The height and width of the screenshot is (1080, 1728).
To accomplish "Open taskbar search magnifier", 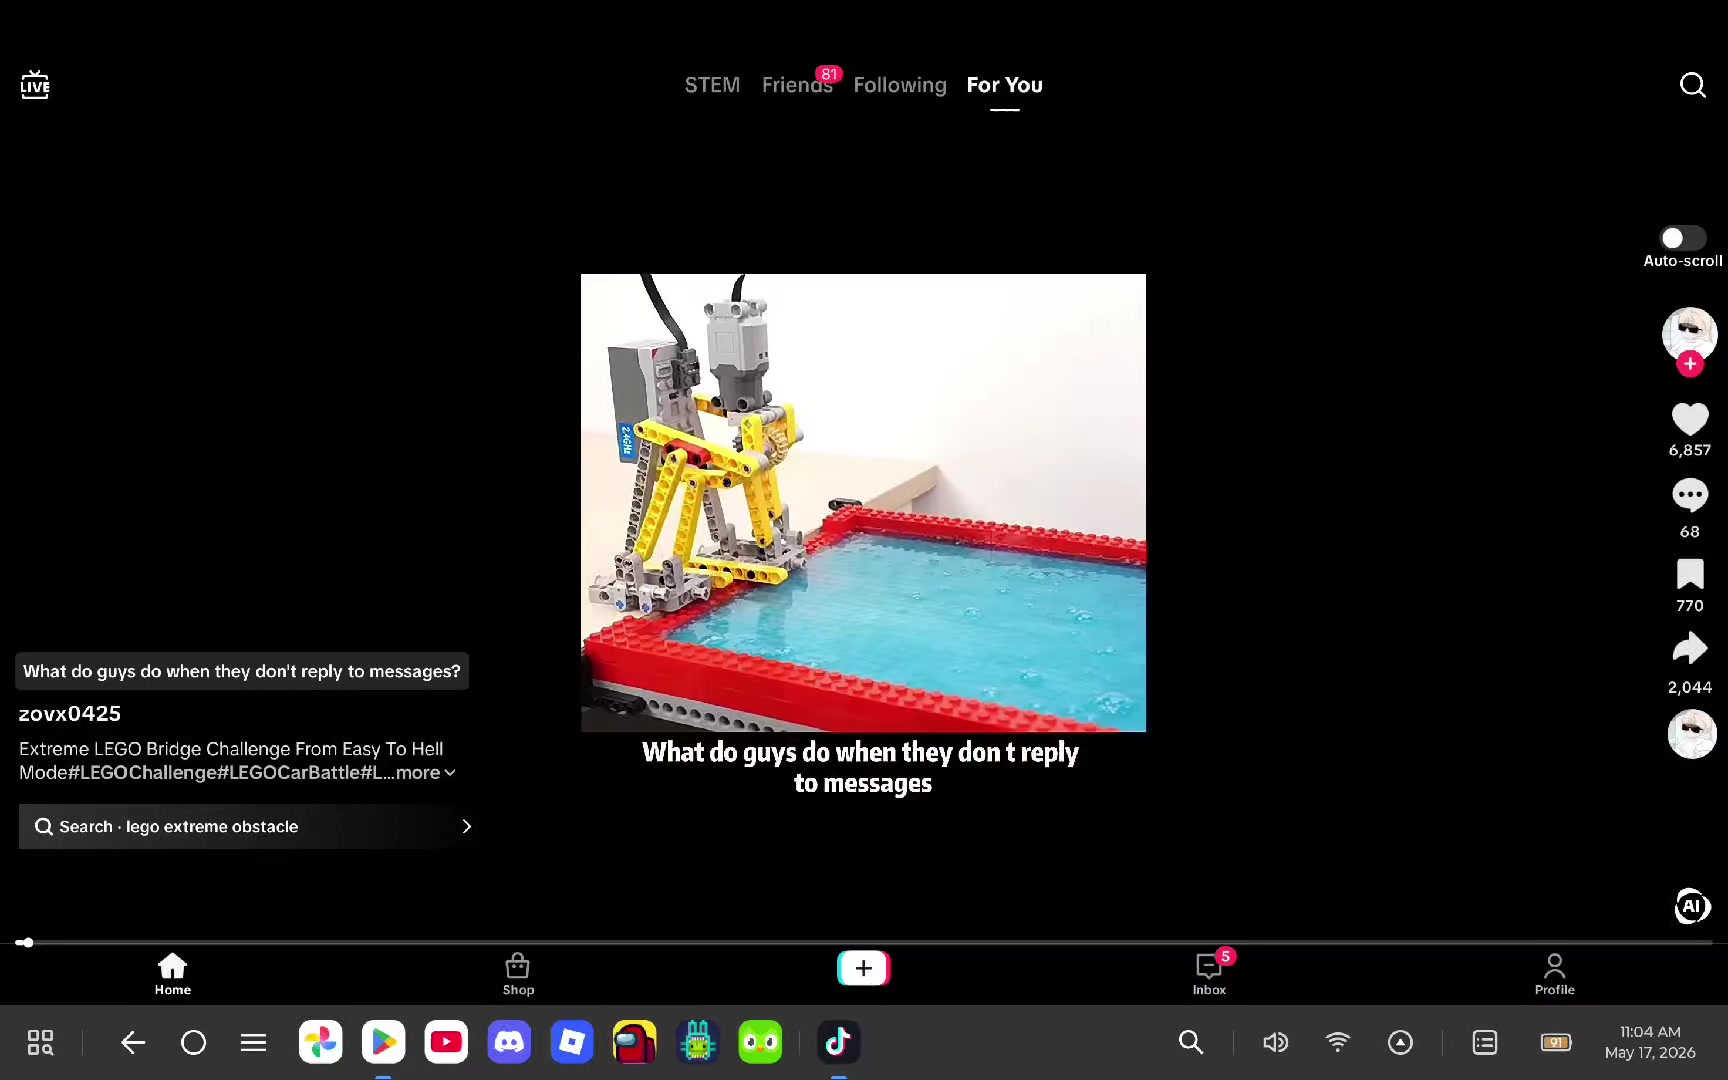I will 1190,1043.
